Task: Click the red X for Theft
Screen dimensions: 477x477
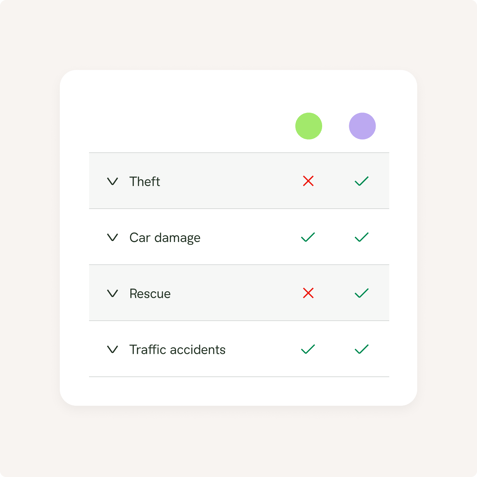Action: (308, 181)
